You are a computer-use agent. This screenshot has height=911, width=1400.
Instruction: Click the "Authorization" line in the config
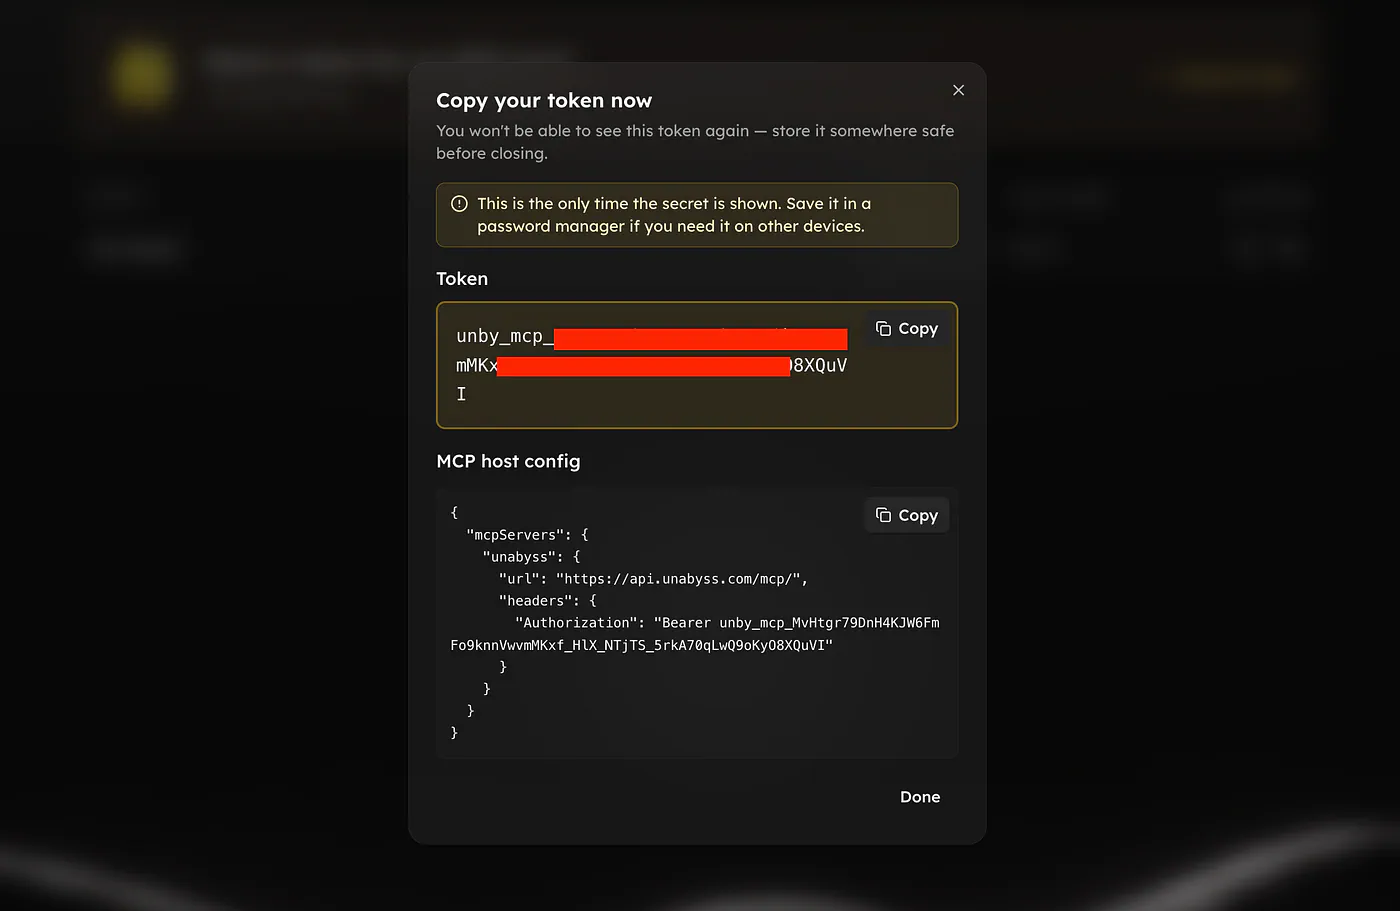tap(695, 634)
